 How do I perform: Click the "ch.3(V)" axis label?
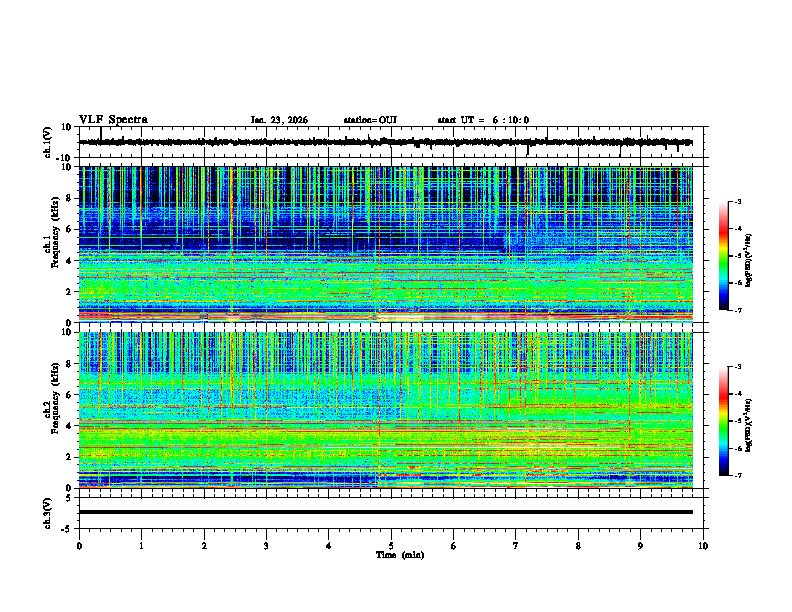pyautogui.click(x=48, y=513)
